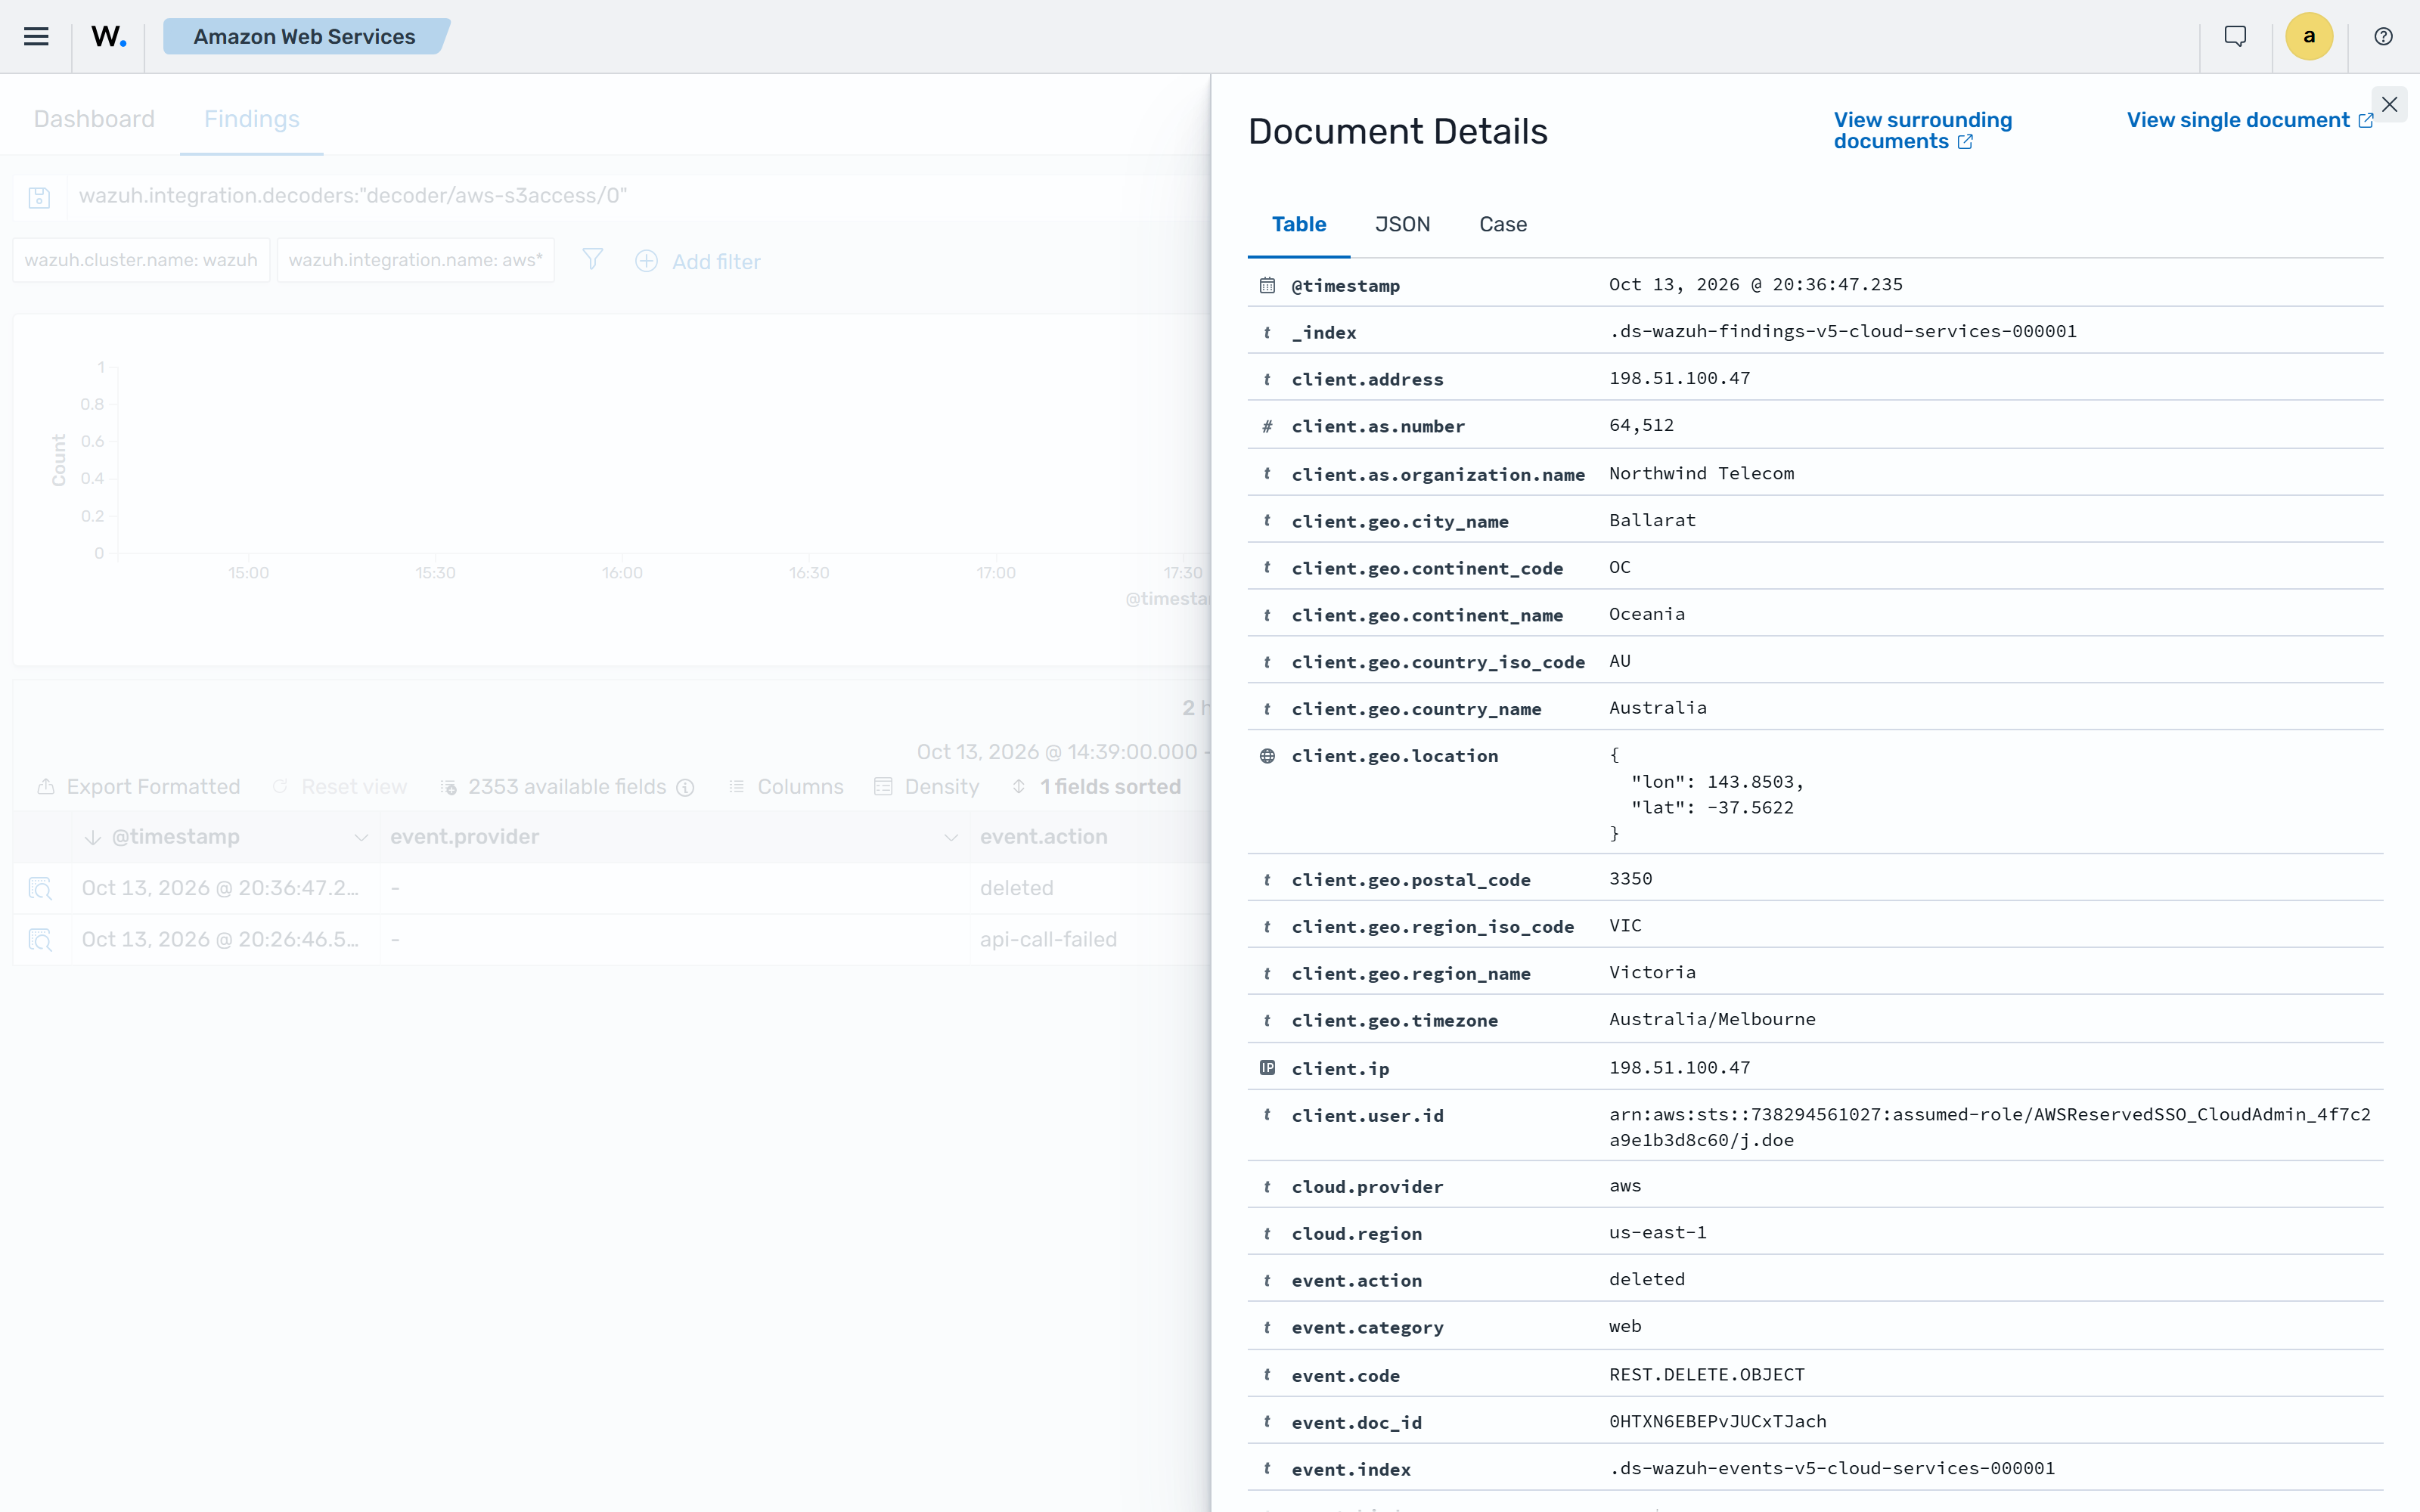Click Export Formatted button
The height and width of the screenshot is (1512, 2420).
tap(139, 787)
